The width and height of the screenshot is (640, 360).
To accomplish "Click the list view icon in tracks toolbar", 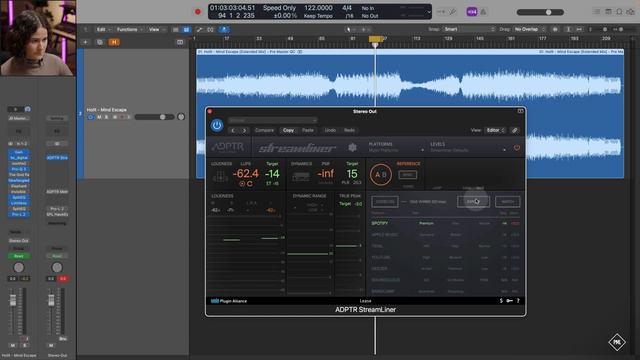I will pyautogui.click(x=176, y=29).
